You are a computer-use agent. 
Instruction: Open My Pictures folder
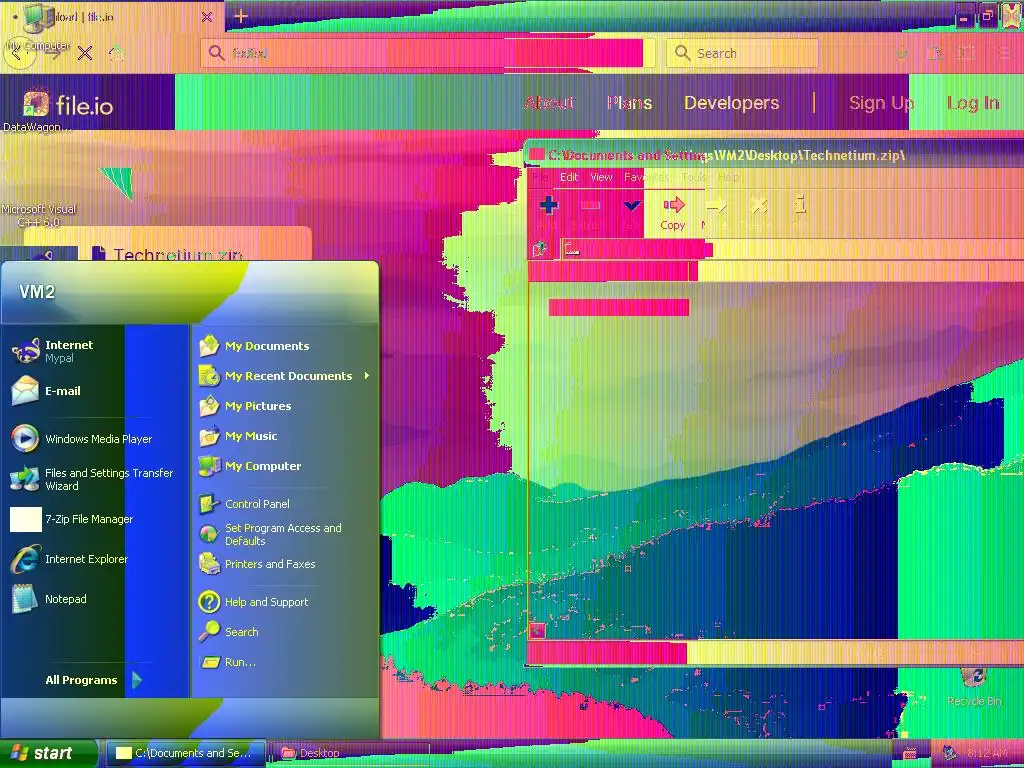coord(246,406)
